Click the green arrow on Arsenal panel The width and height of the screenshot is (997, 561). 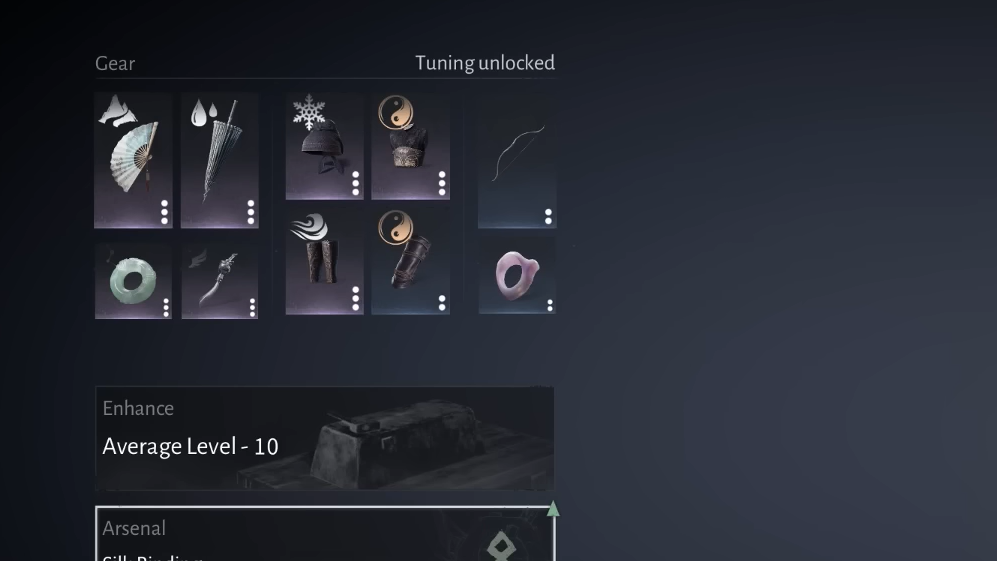553,508
